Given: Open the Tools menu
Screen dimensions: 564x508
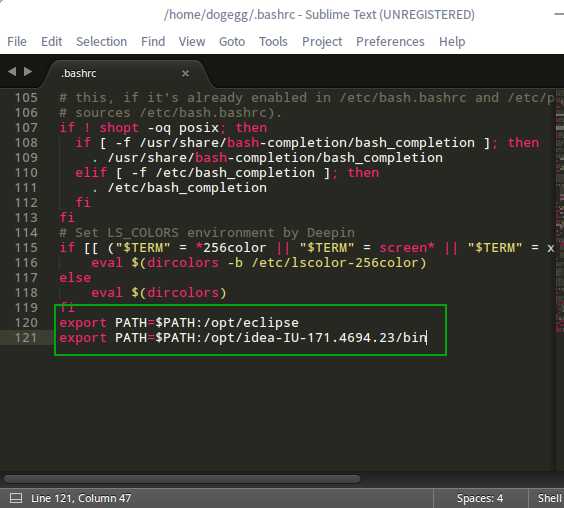Looking at the screenshot, I should pyautogui.click(x=273, y=42).
